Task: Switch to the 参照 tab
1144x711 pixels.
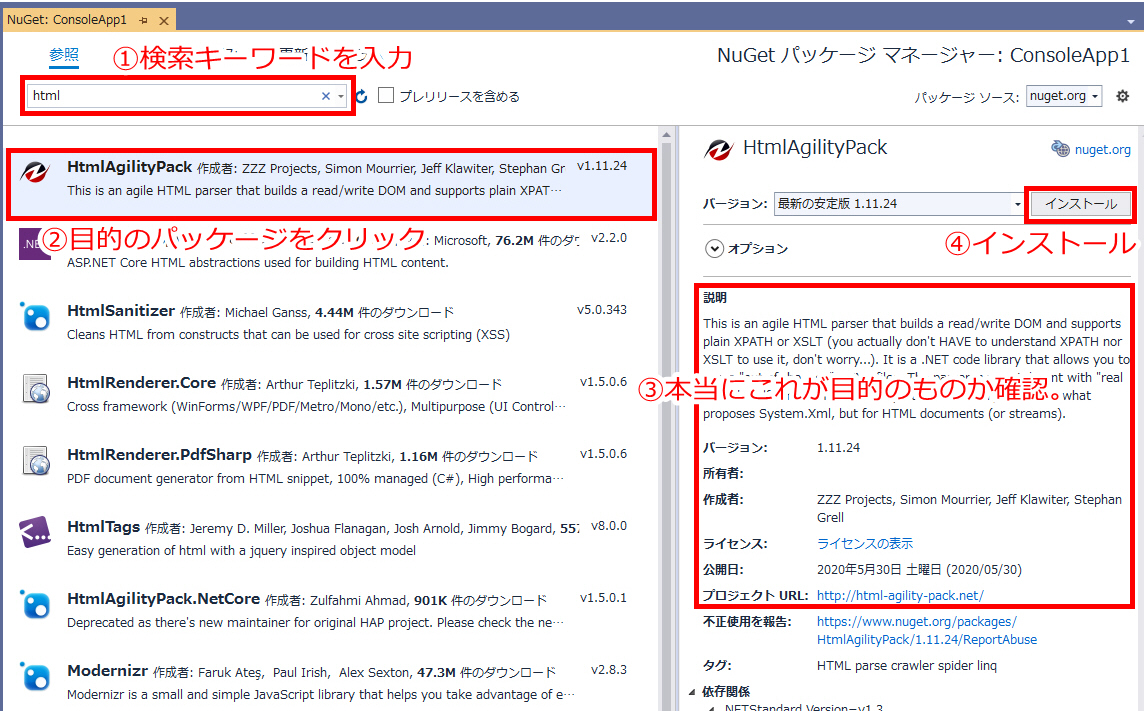Action: point(64,55)
